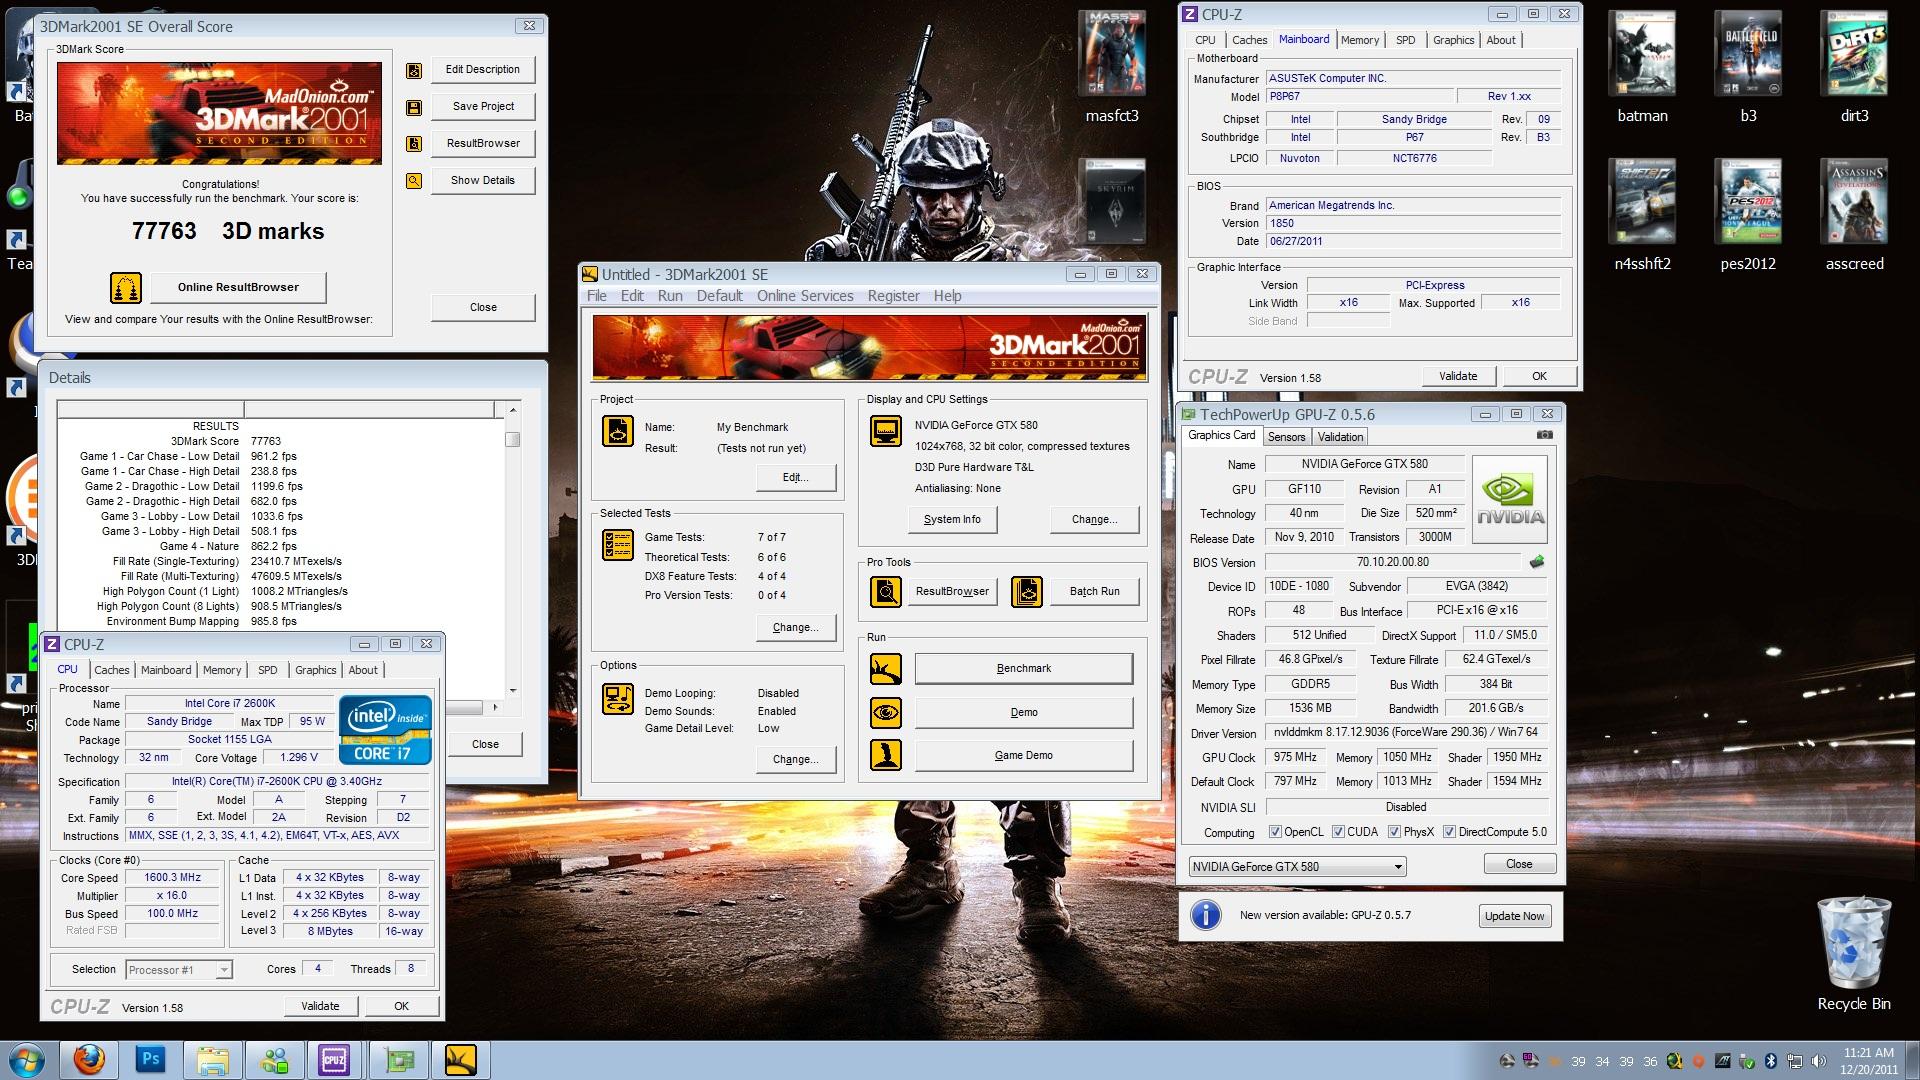Image resolution: width=1920 pixels, height=1080 pixels.
Task: Open the dirt3 desktop shortcut
Action: click(x=1854, y=68)
